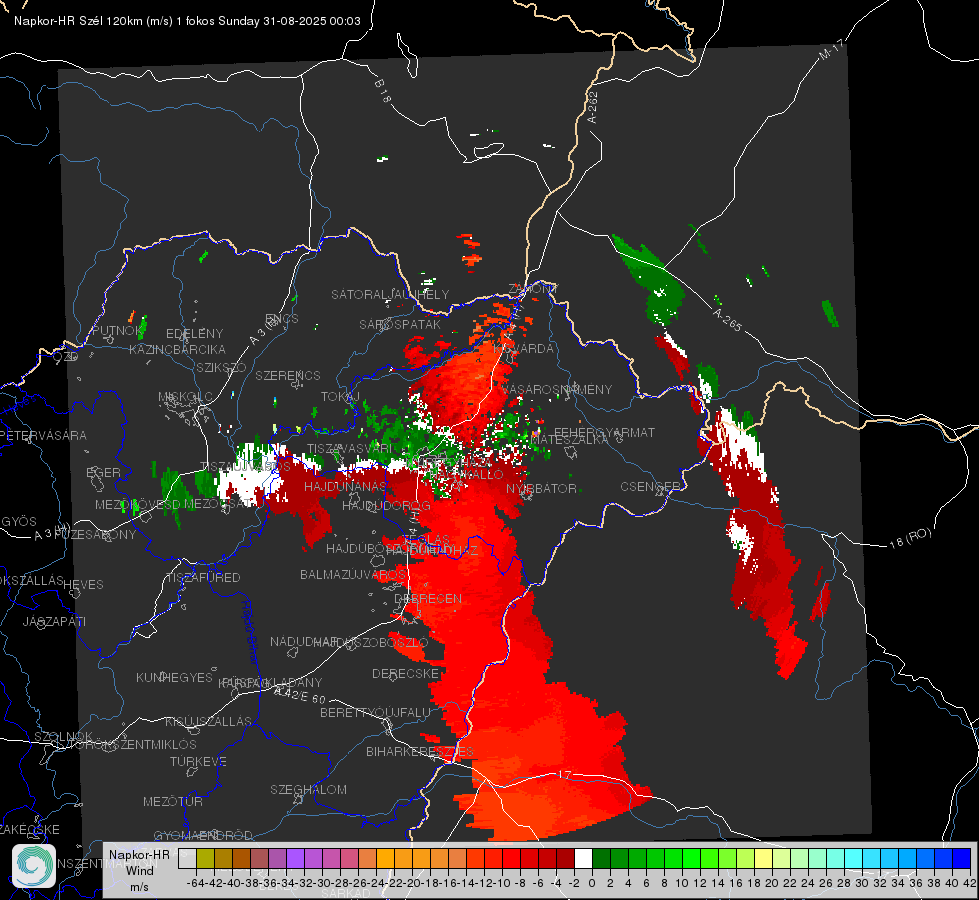Click the FEHÉRGYARMAT city label
This screenshot has width=979, height=900.
(x=604, y=432)
